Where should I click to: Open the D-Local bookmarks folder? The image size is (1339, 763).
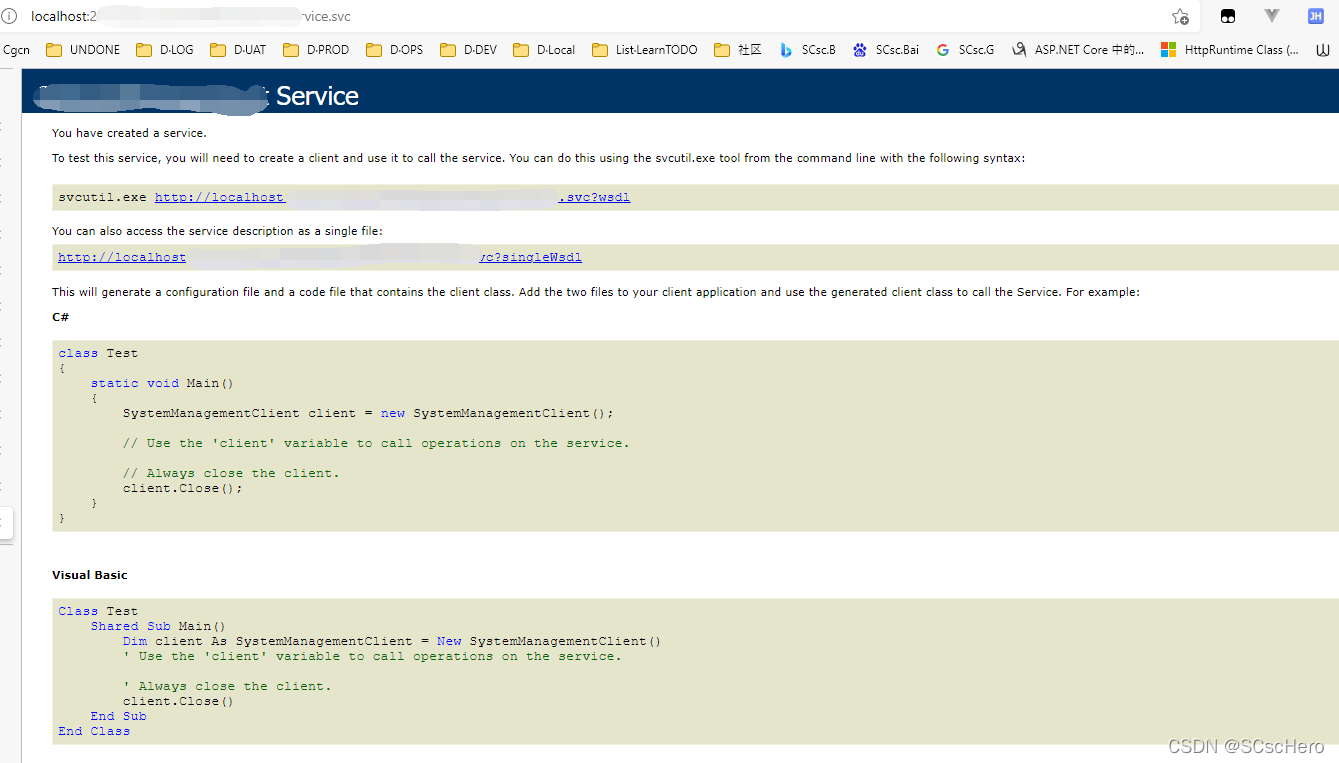point(545,49)
